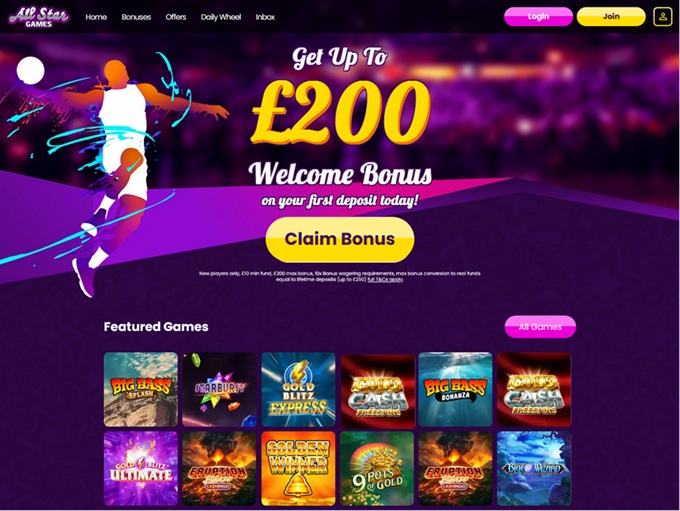The image size is (680, 511).
Task: Open the user account profile icon
Action: 662,17
